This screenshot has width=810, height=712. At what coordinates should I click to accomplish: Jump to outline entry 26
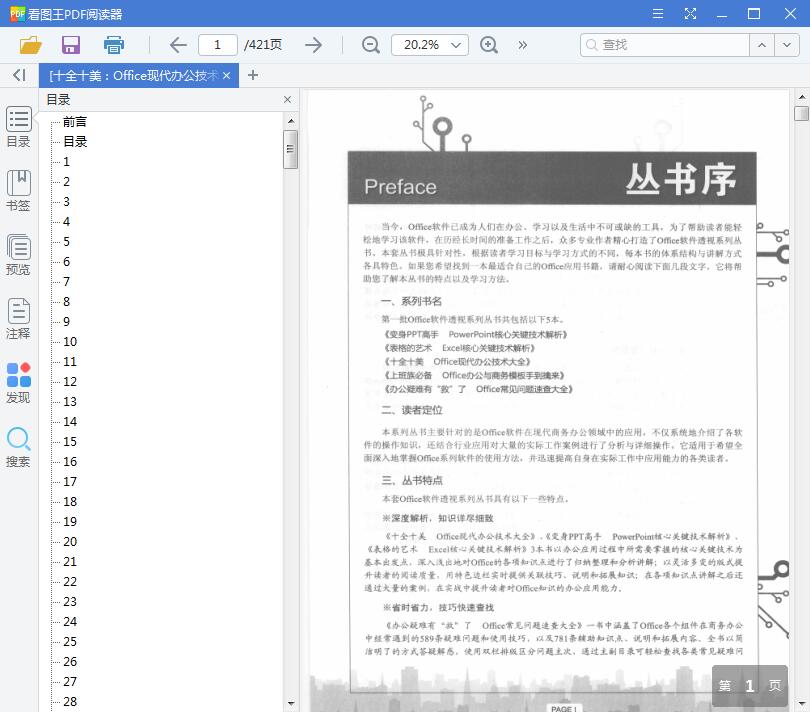[70, 662]
